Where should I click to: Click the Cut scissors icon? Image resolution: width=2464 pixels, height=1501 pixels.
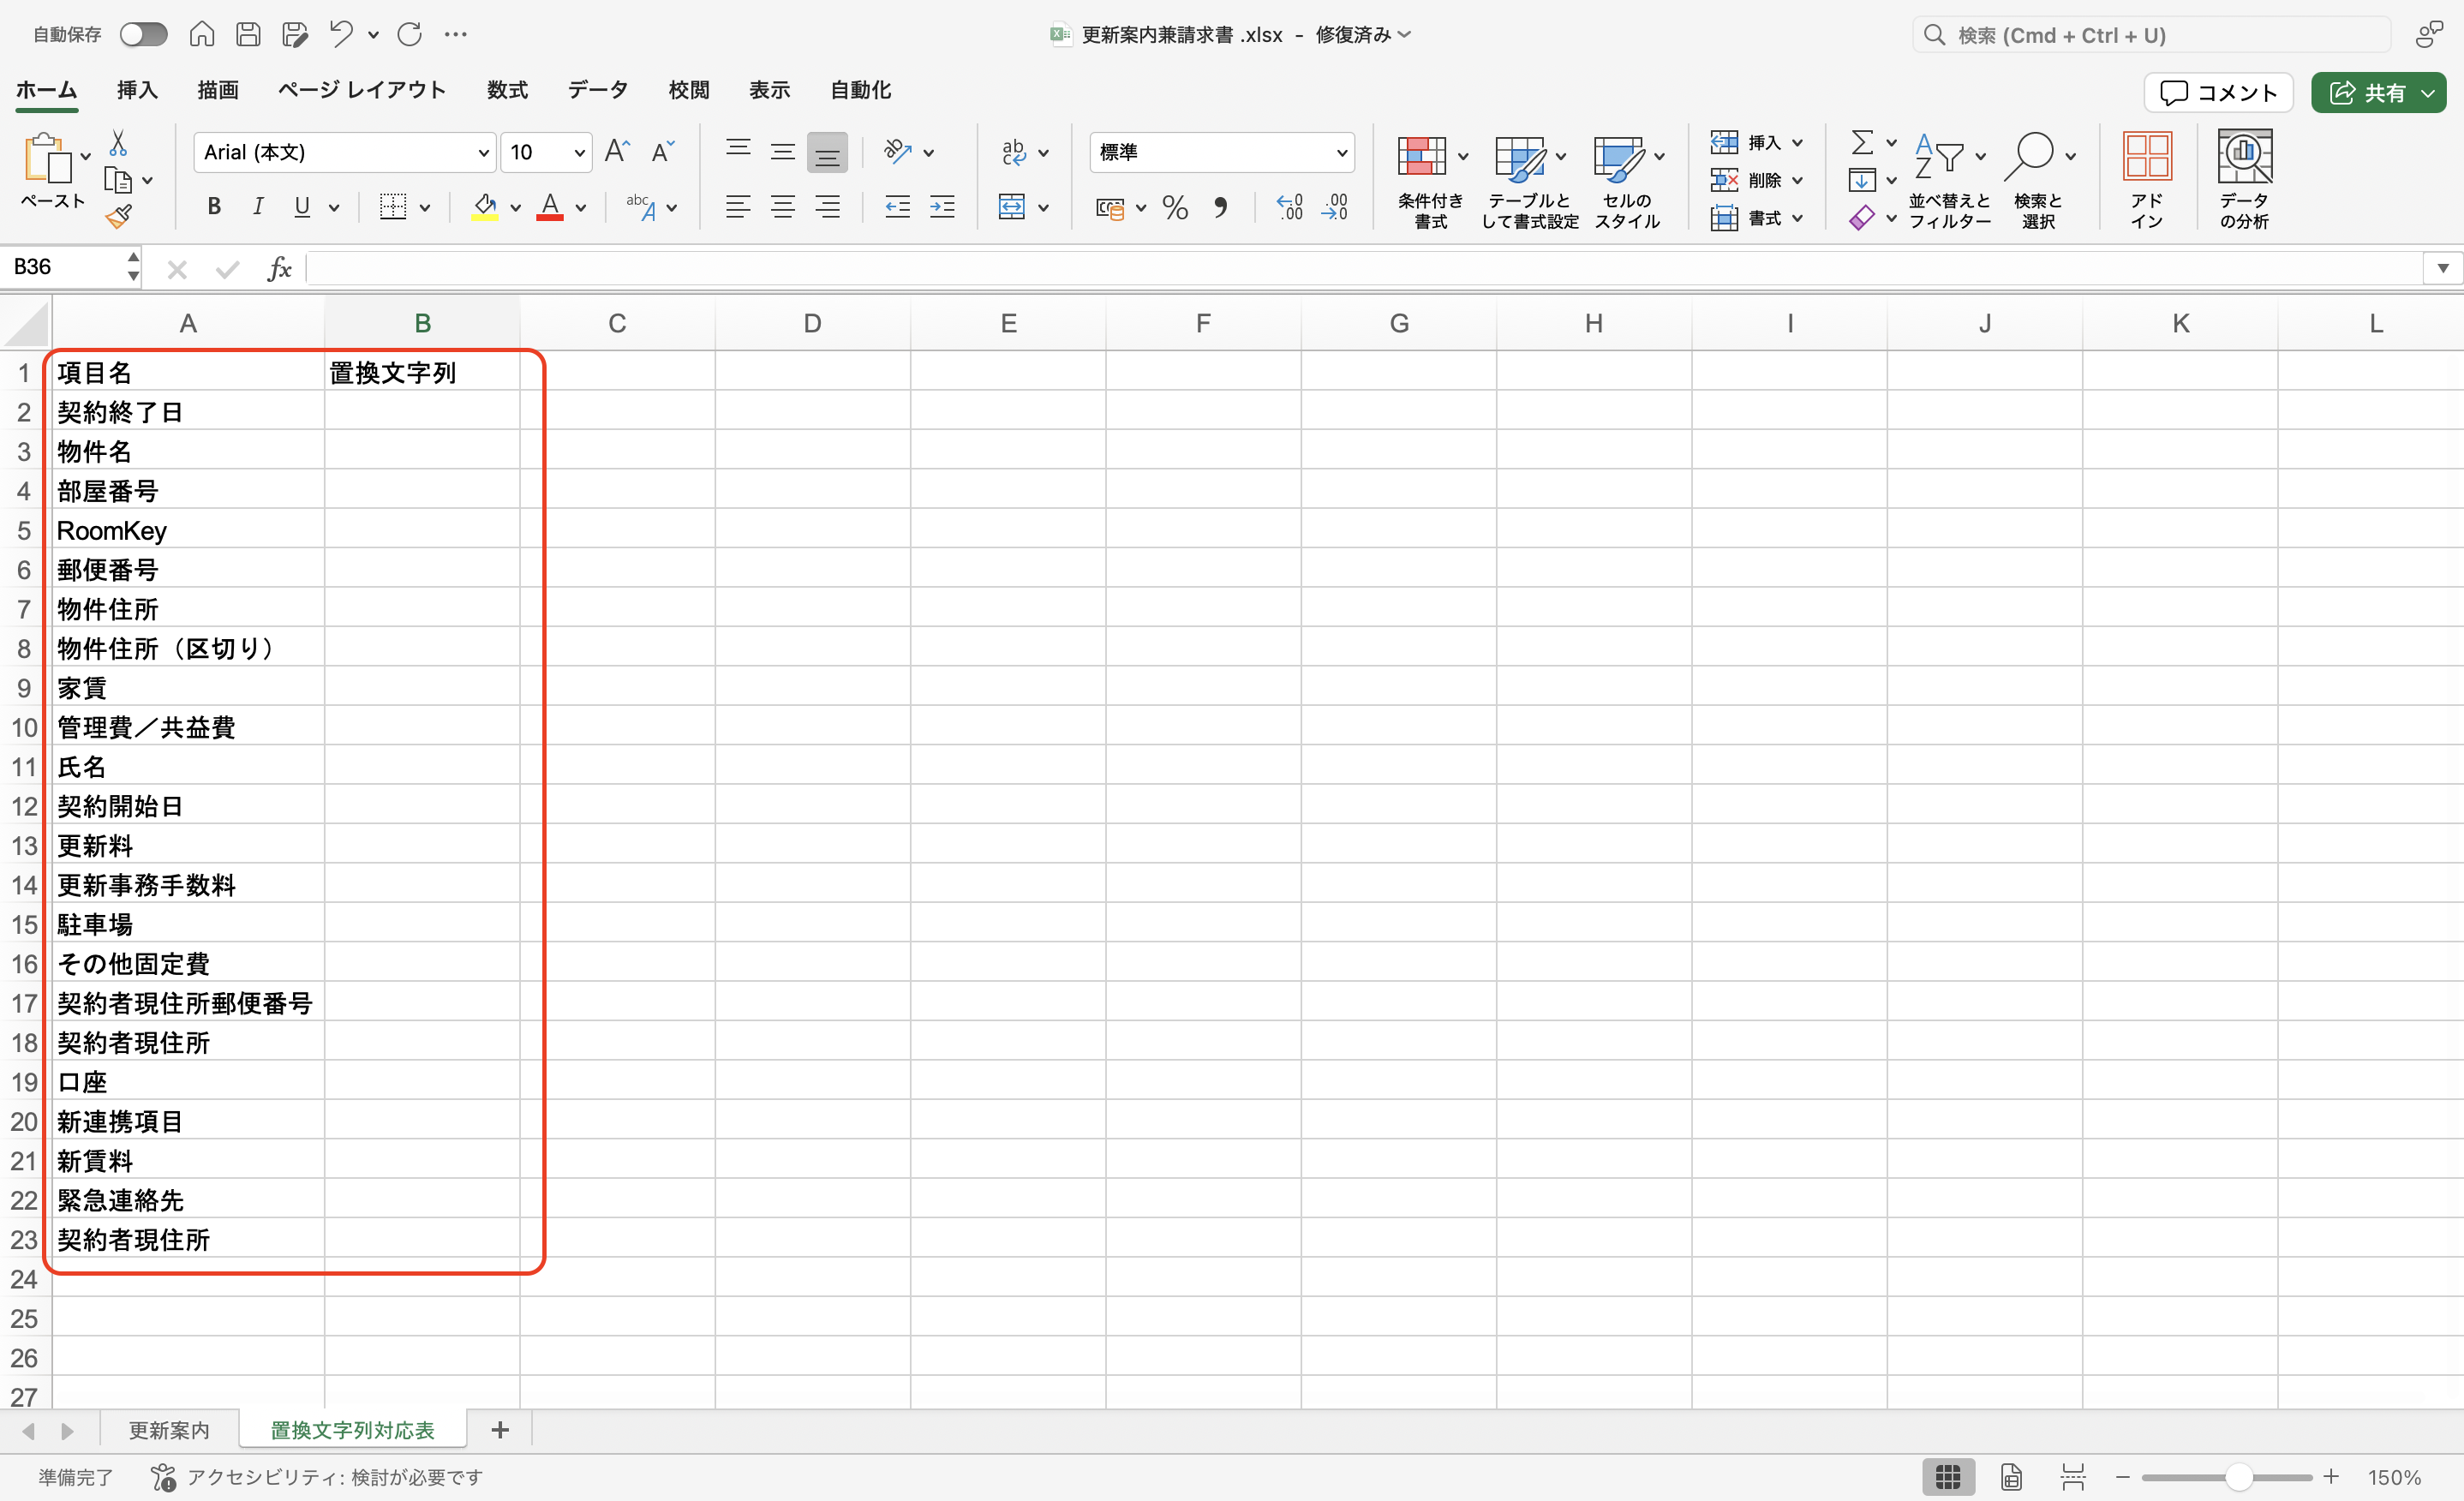point(118,143)
